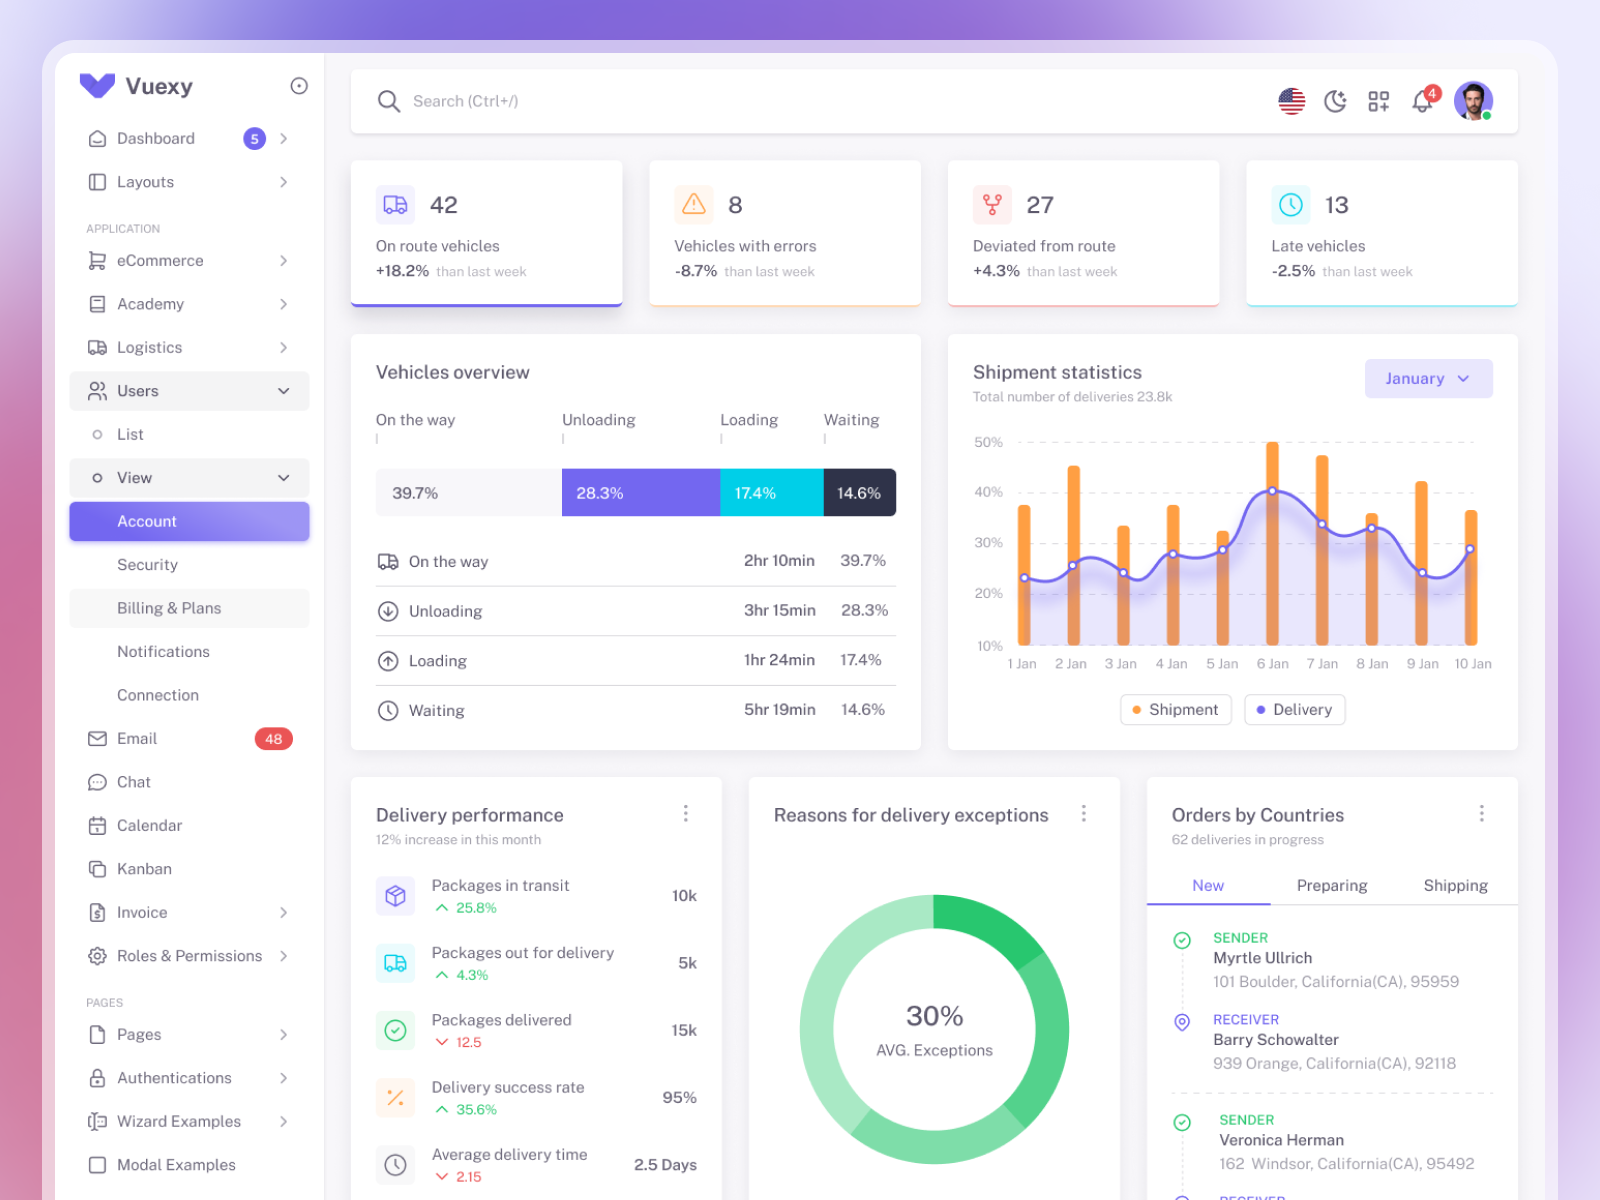Click the US flag language icon
This screenshot has width=1600, height=1200.
point(1292,100)
